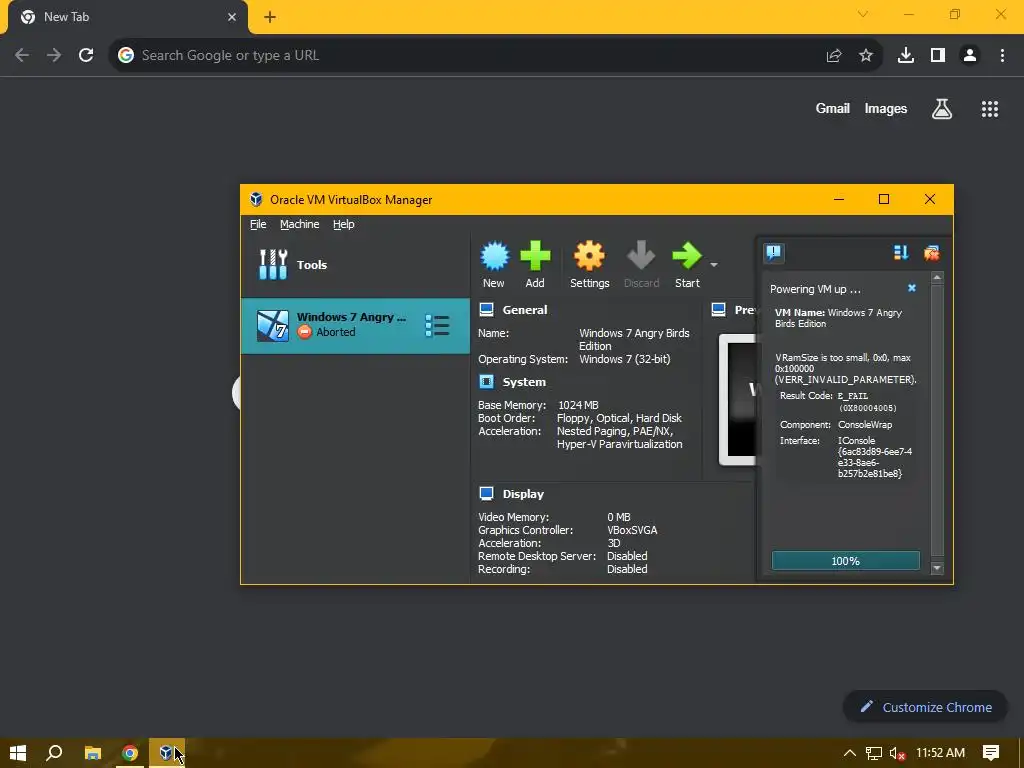Viewport: 1024px width, 768px height.
Task: Click the Display section screen icon
Action: [487, 494]
